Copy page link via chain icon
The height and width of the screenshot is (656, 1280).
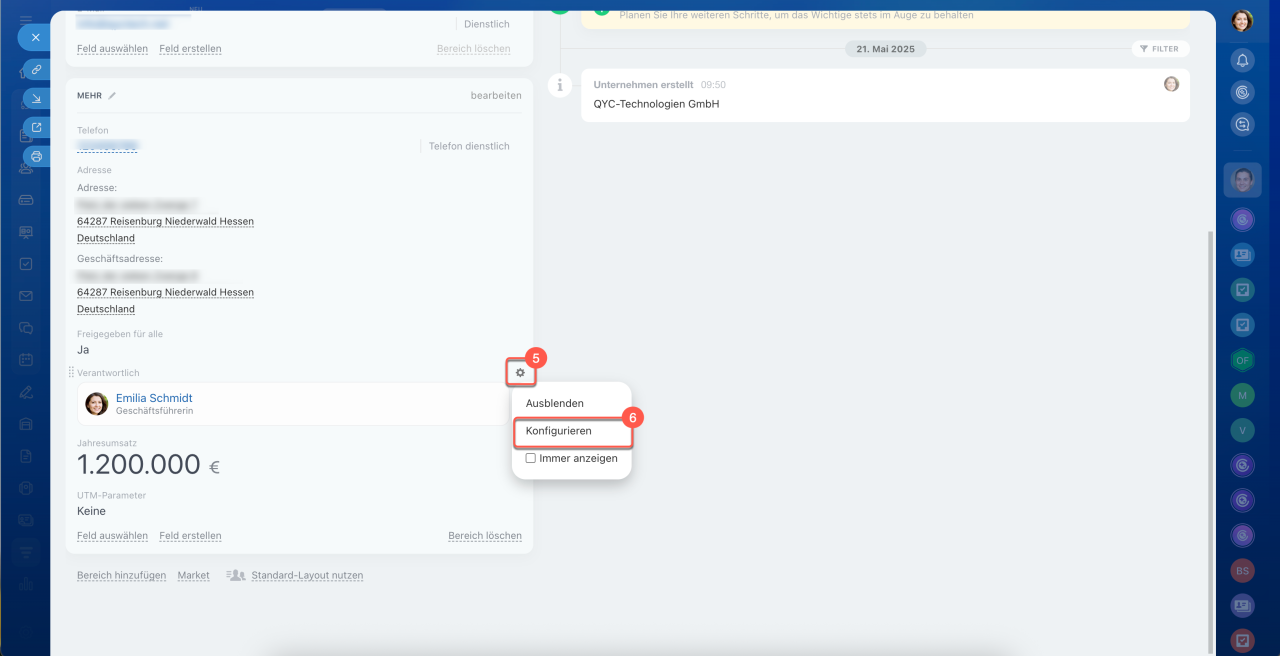[x=37, y=69]
